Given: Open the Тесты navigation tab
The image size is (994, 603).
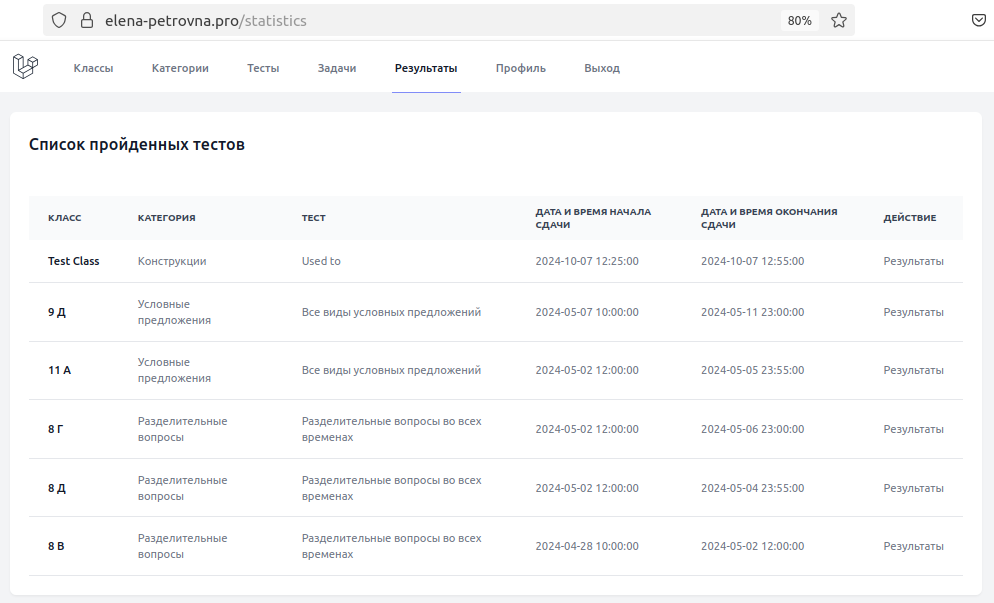Looking at the screenshot, I should [263, 68].
